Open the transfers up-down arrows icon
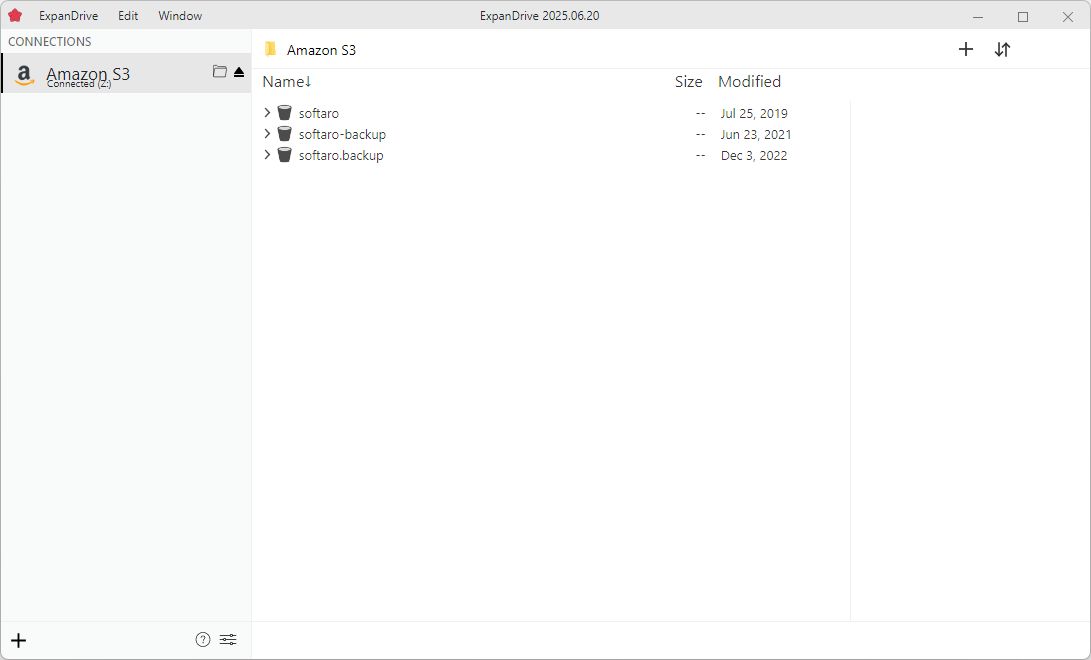Viewport: 1091px width, 660px height. [1002, 49]
